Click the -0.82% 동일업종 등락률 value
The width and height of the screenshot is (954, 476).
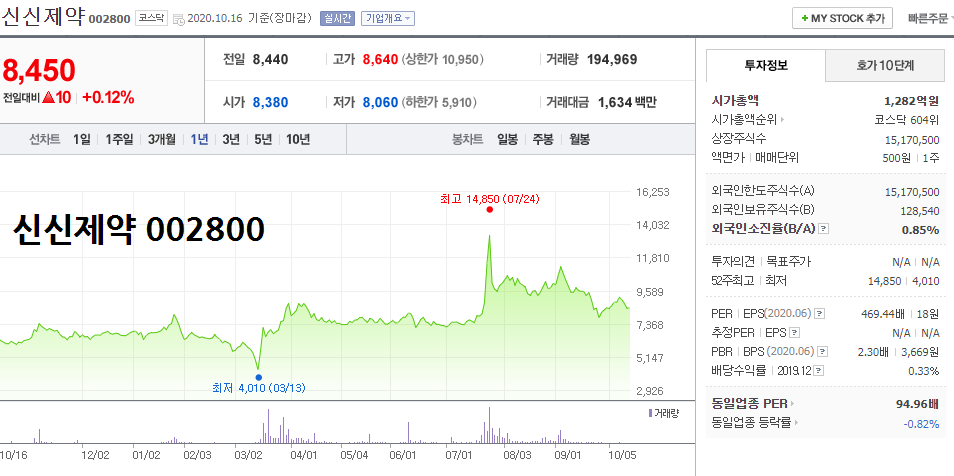(921, 423)
